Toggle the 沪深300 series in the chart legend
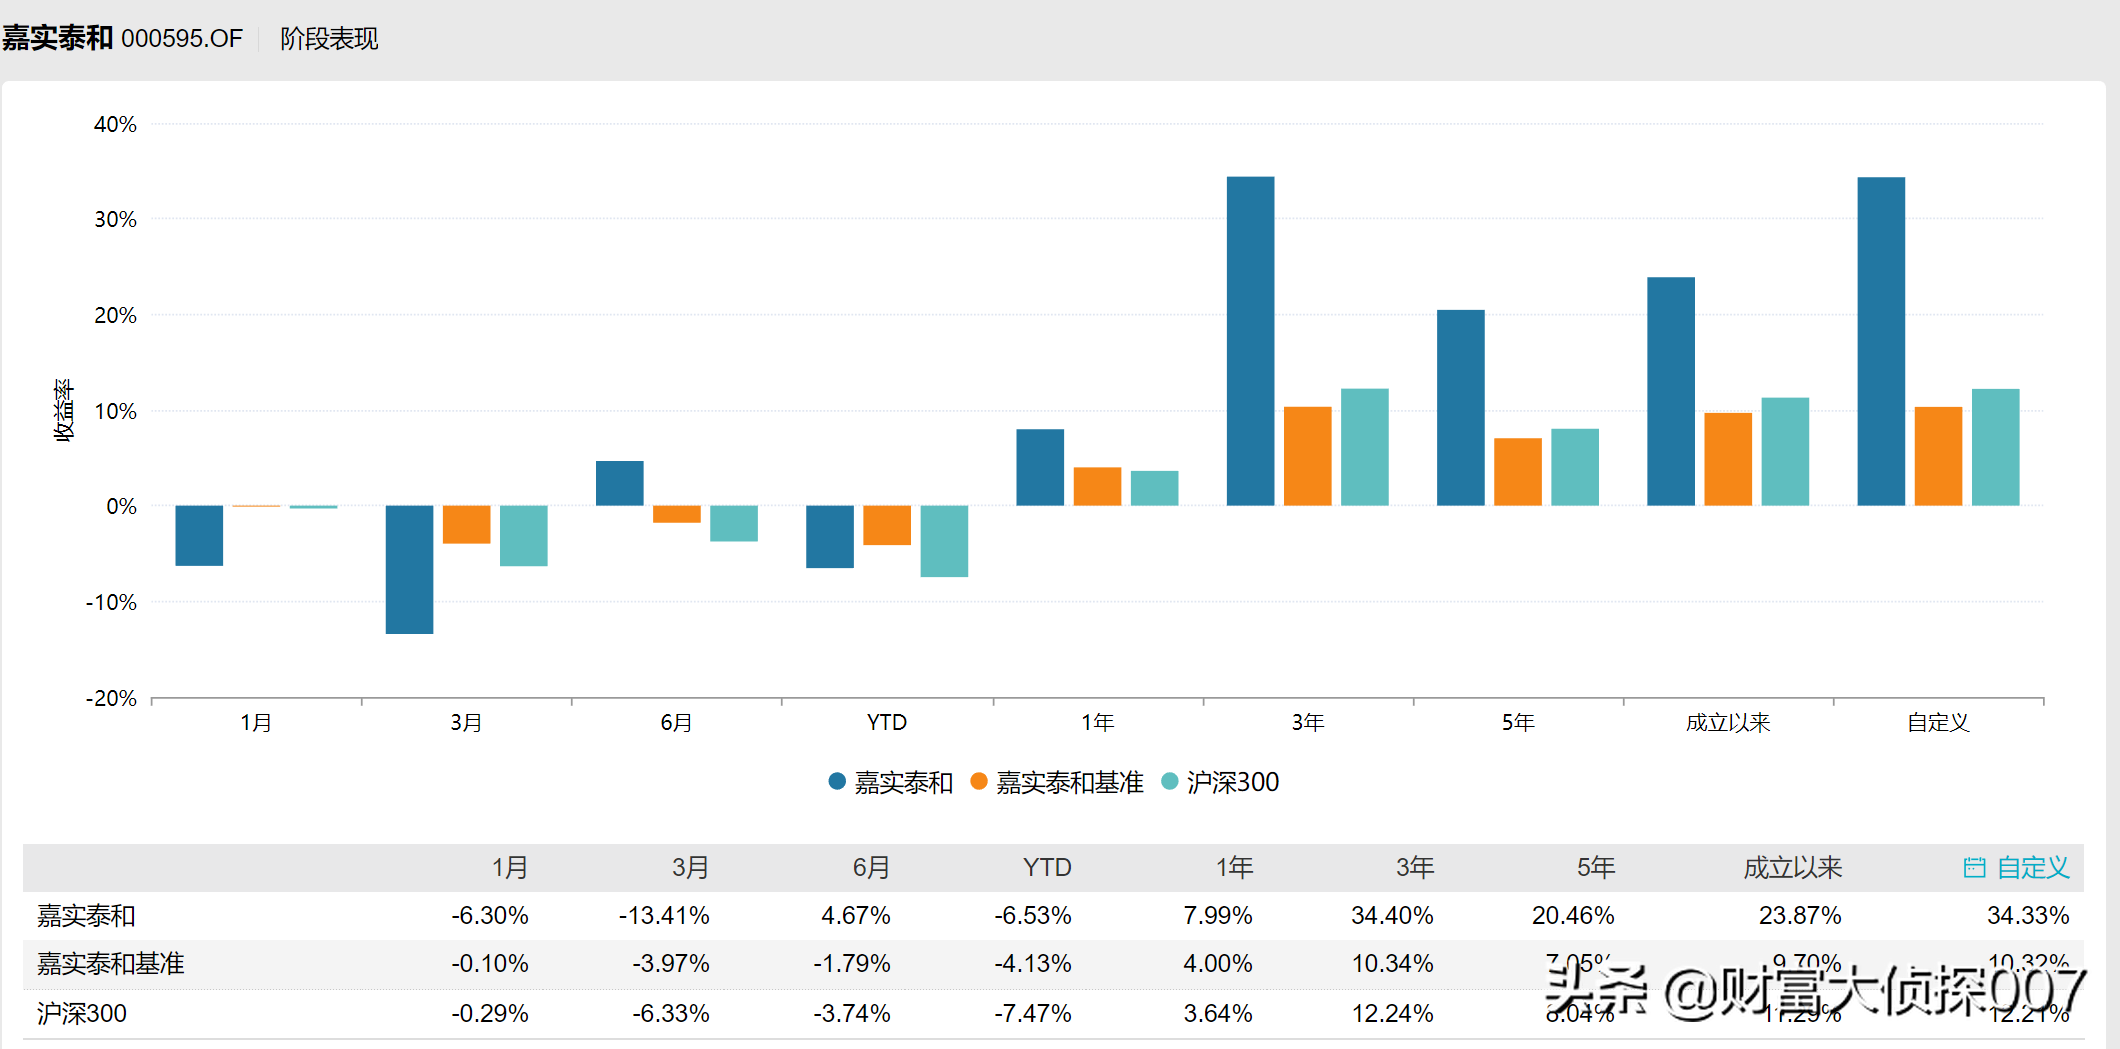This screenshot has height=1049, width=2120. pyautogui.click(x=1220, y=782)
